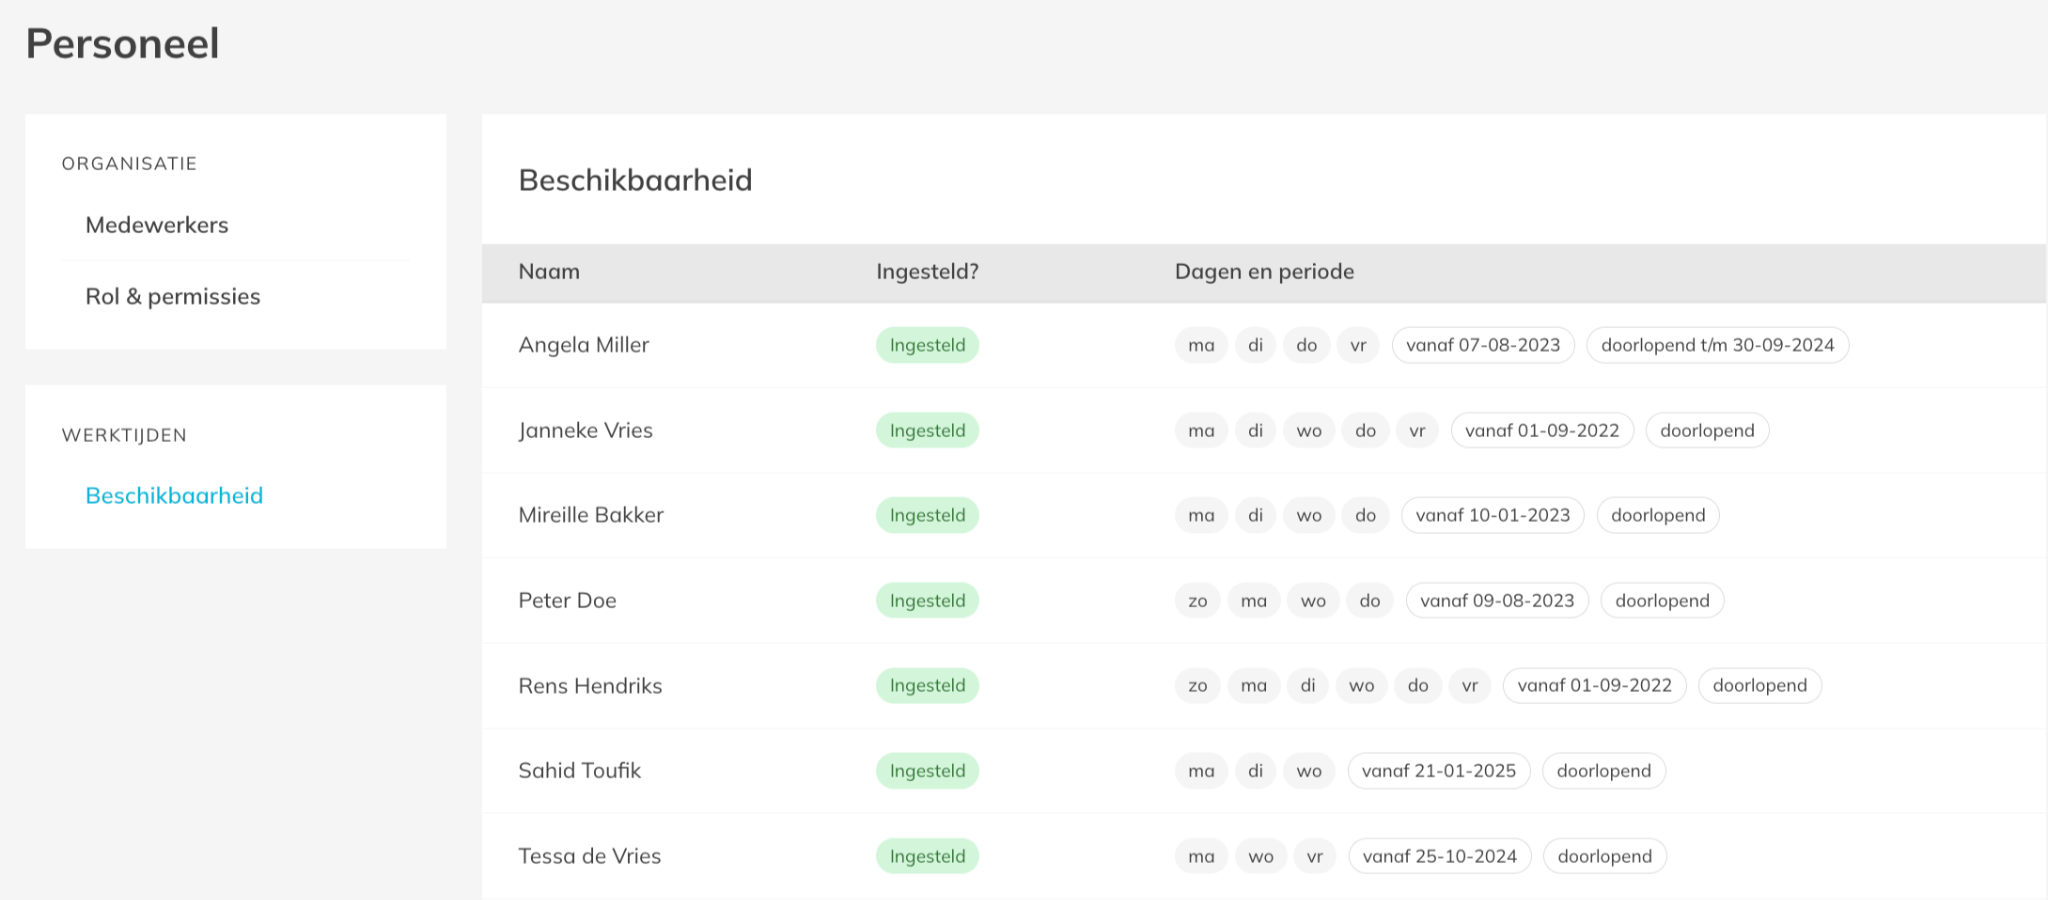Click Angela Miller's Ingesteld status badge
Image resolution: width=2048 pixels, height=900 pixels.
point(927,345)
